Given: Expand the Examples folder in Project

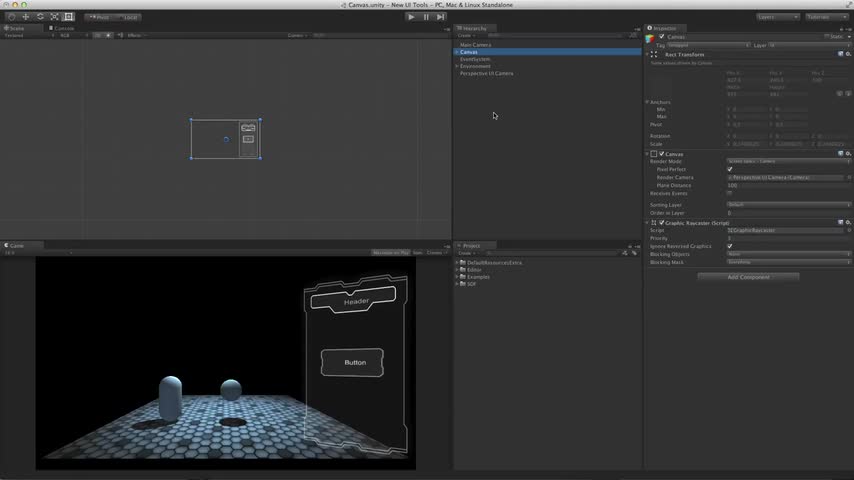Looking at the screenshot, I should coord(459,277).
